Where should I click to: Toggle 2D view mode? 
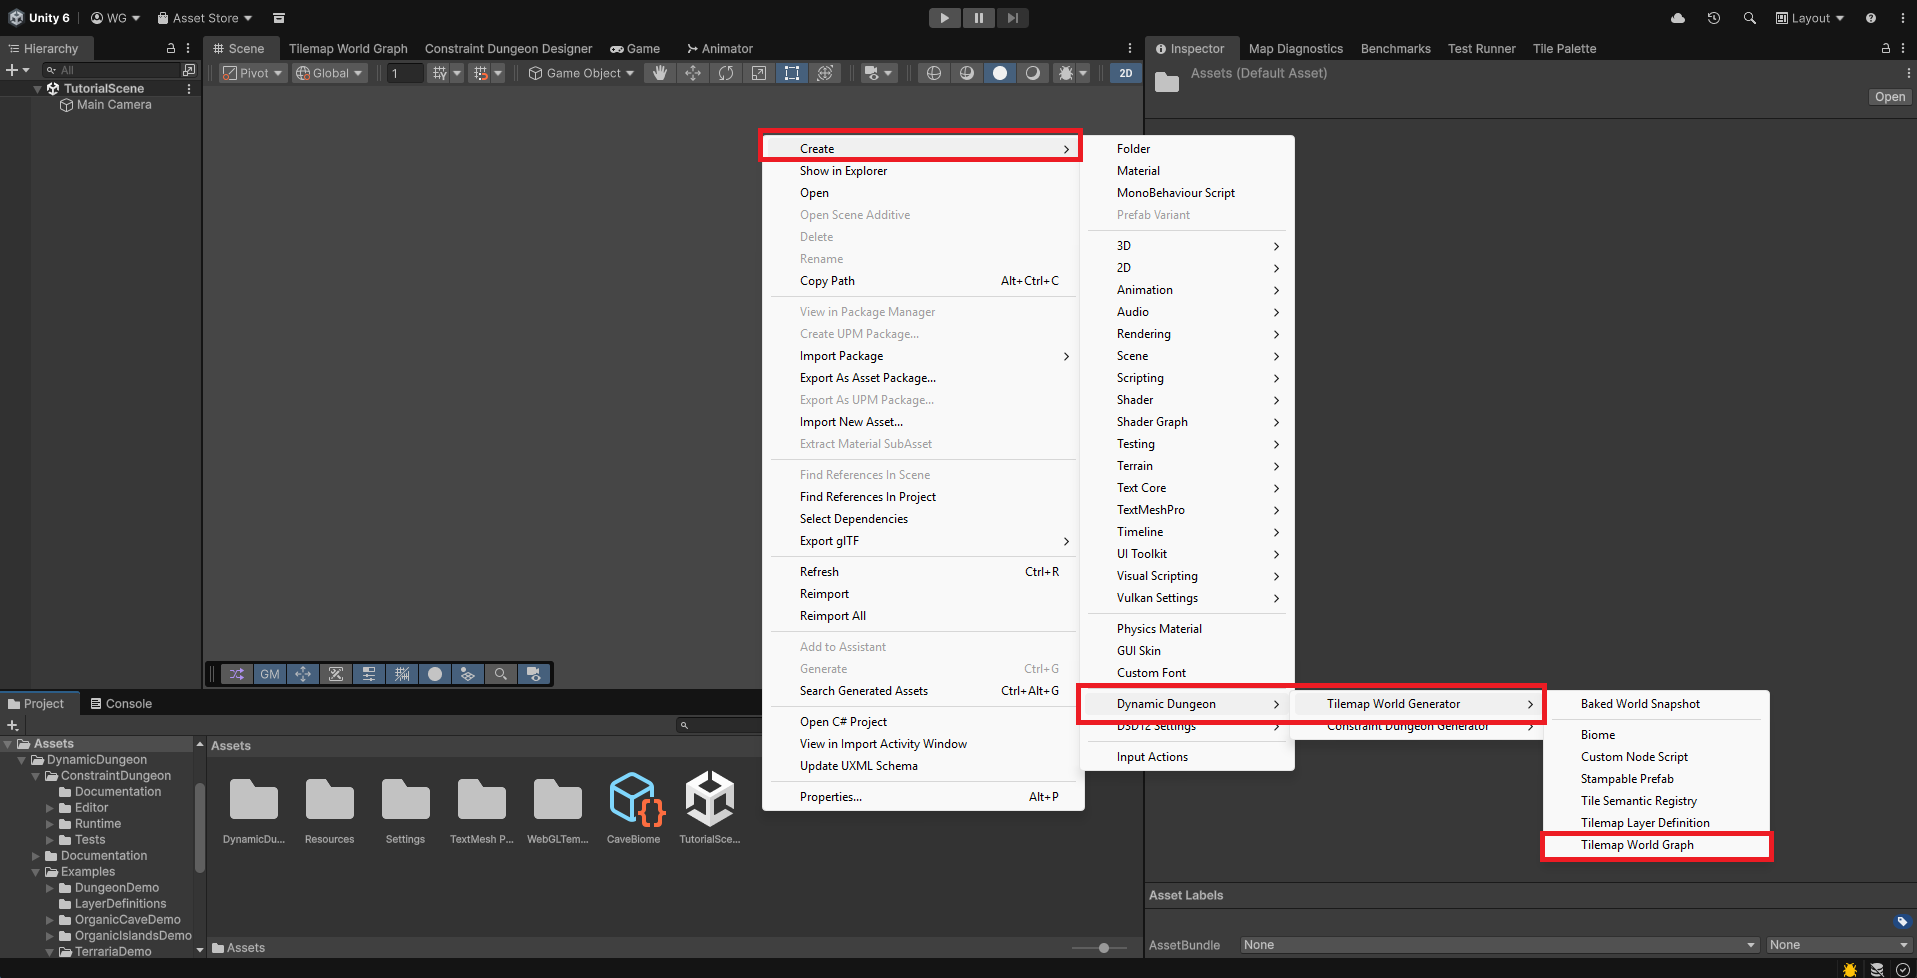tap(1126, 73)
